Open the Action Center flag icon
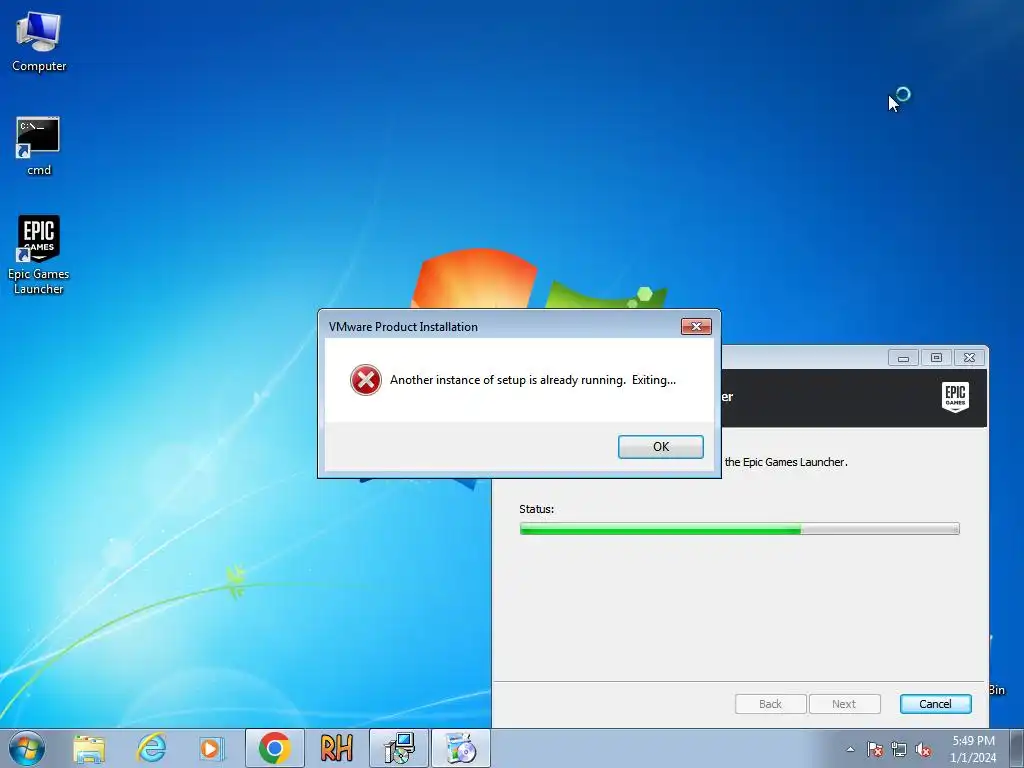This screenshot has height=768, width=1024. click(874, 749)
